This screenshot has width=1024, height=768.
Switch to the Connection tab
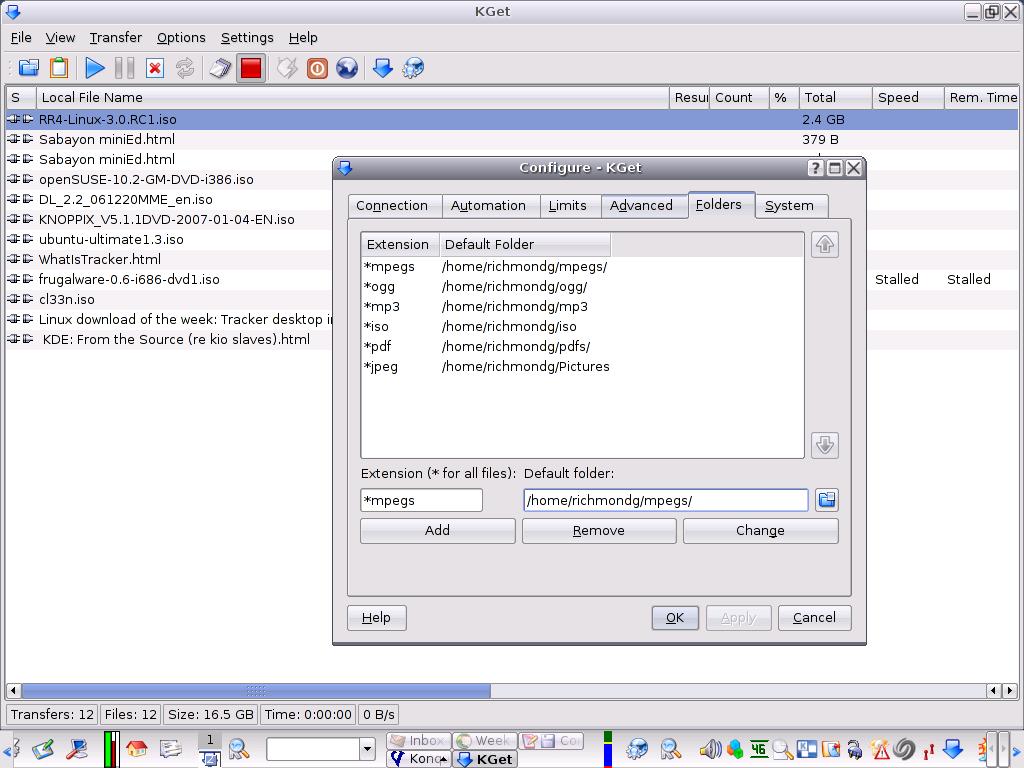(x=394, y=206)
